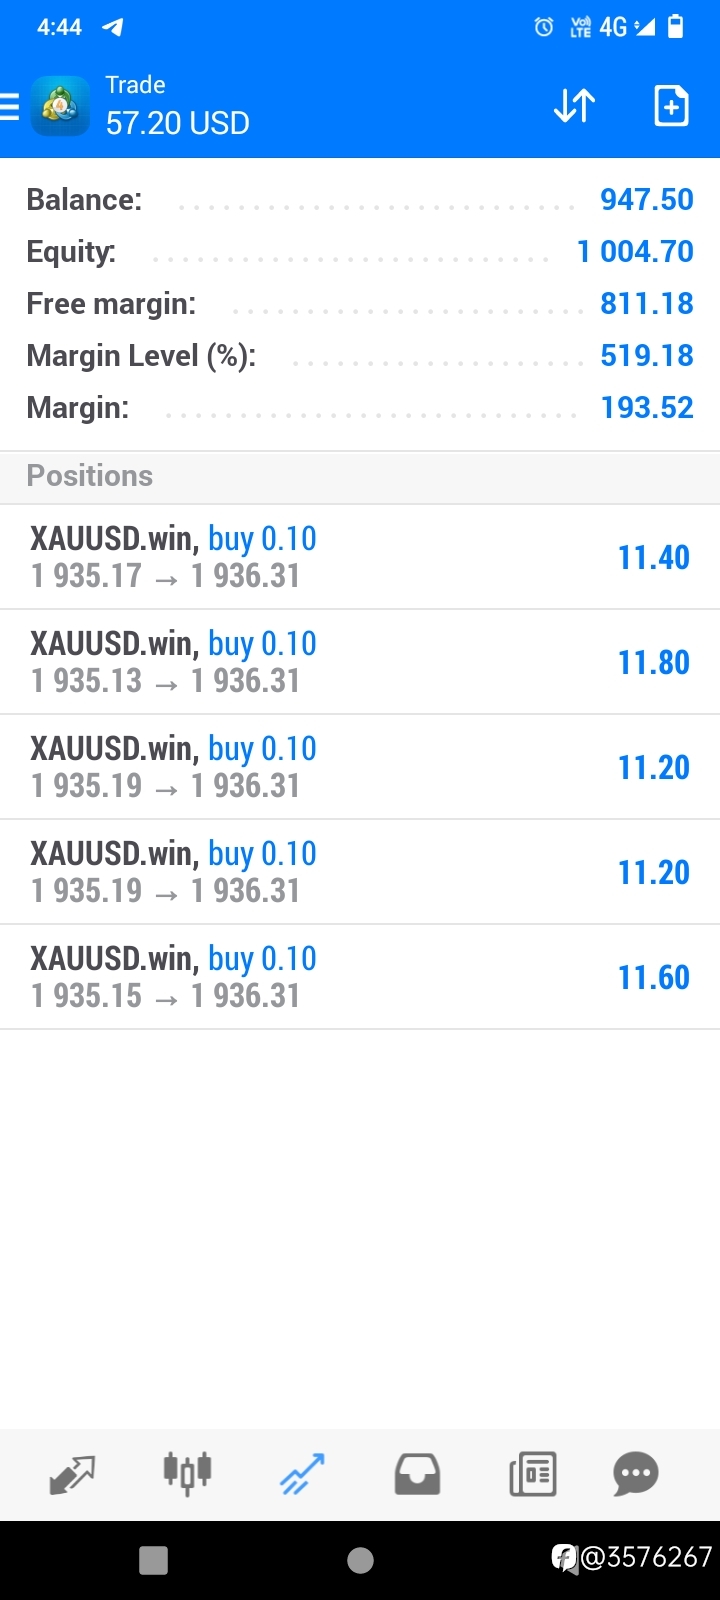Expand position opened at 1 935.13
This screenshot has width=720, height=1600.
click(x=360, y=662)
